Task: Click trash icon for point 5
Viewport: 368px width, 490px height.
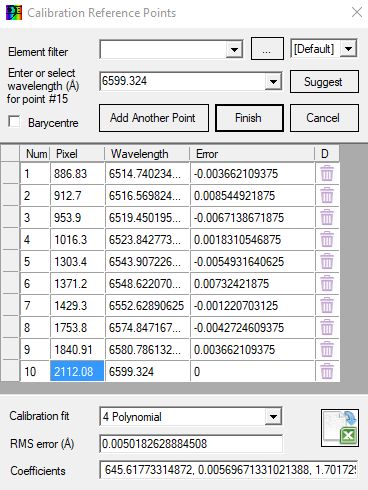Action: [327, 261]
